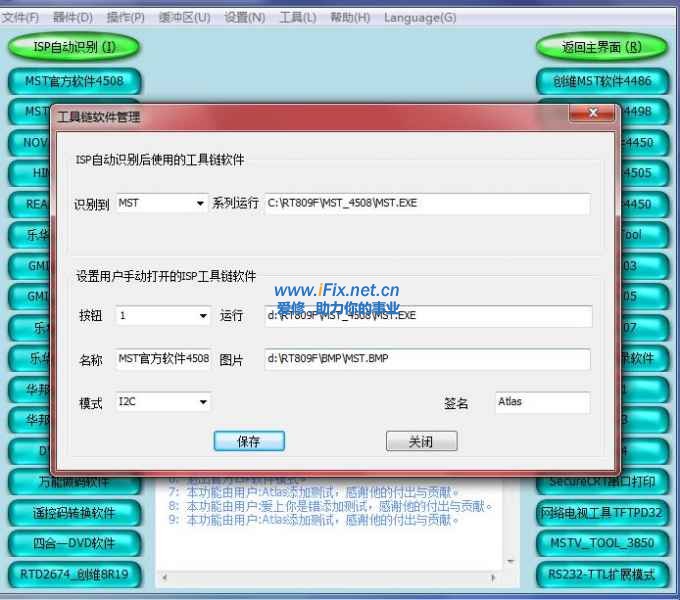Image resolution: width=680 pixels, height=600 pixels.
Task: Click the 名称 text field
Action: (163, 359)
